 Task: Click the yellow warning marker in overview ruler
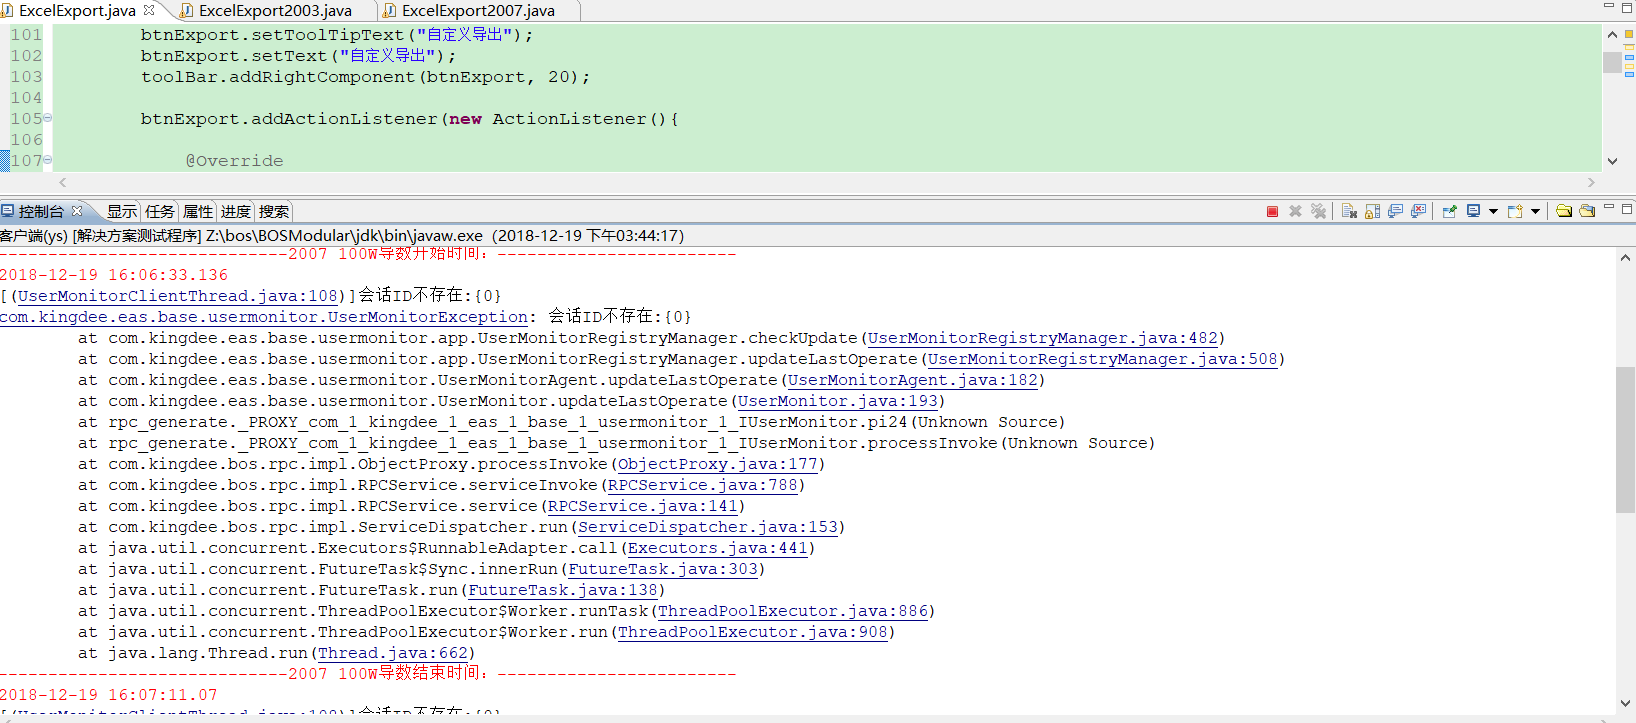[x=1629, y=34]
